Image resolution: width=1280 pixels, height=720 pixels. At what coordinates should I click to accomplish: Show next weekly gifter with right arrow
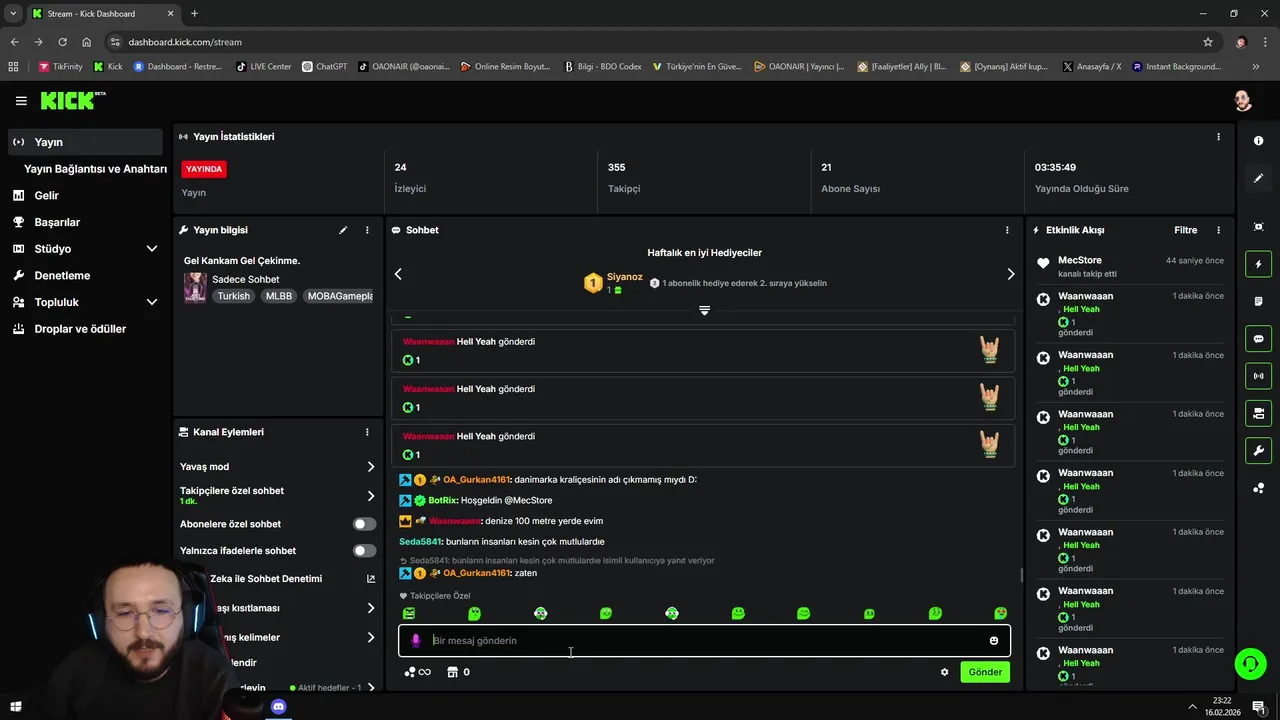click(1010, 274)
